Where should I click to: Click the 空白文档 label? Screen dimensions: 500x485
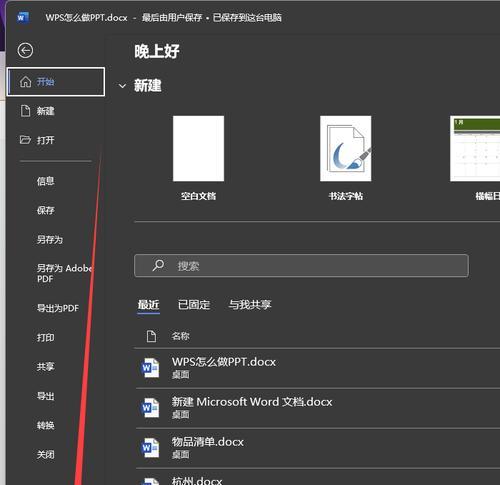tap(198, 196)
